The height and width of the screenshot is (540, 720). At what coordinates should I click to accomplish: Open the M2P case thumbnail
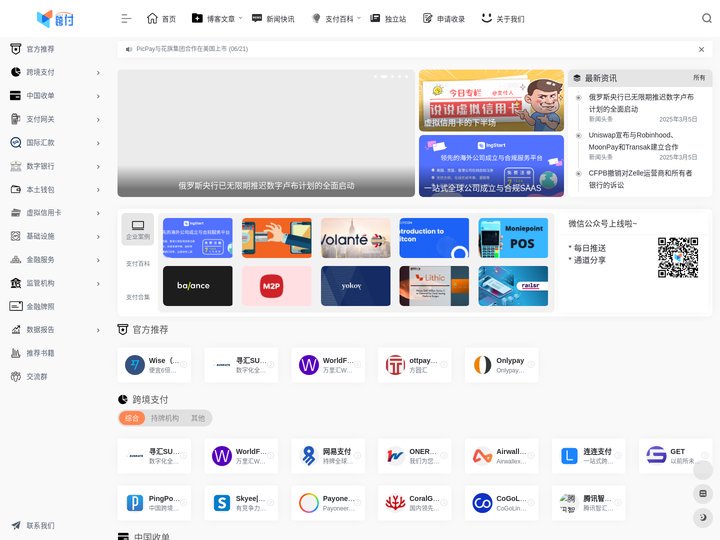pos(276,286)
